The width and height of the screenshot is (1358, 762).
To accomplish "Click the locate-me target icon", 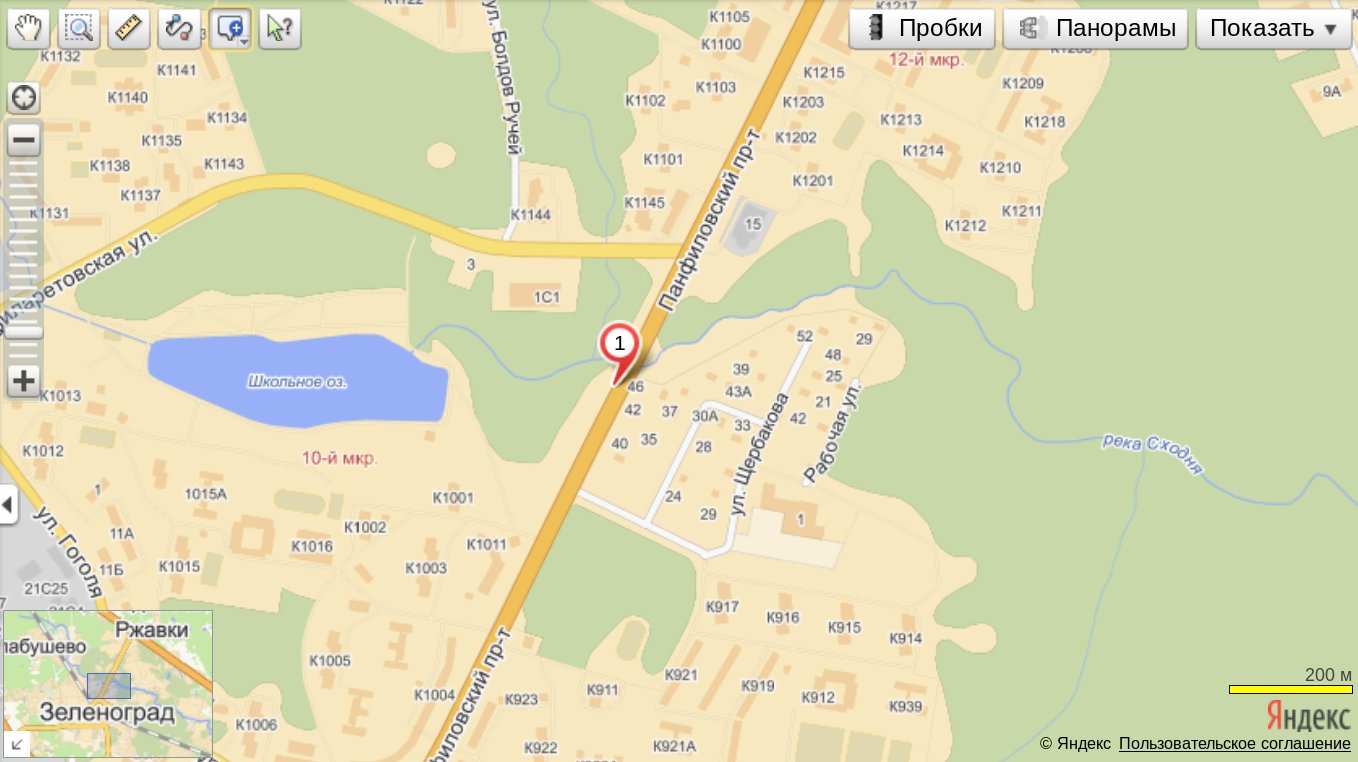I will tap(23, 99).
